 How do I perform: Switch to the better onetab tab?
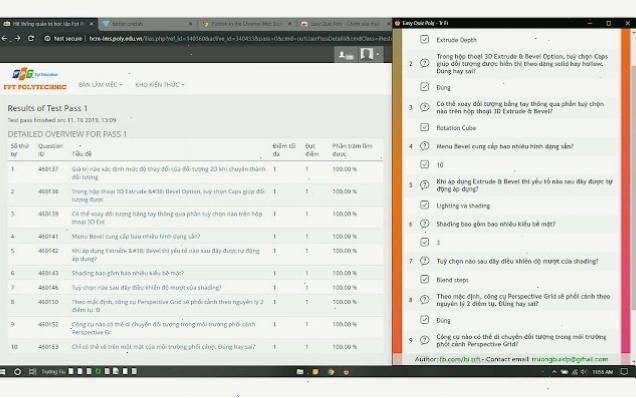pyautogui.click(x=148, y=24)
